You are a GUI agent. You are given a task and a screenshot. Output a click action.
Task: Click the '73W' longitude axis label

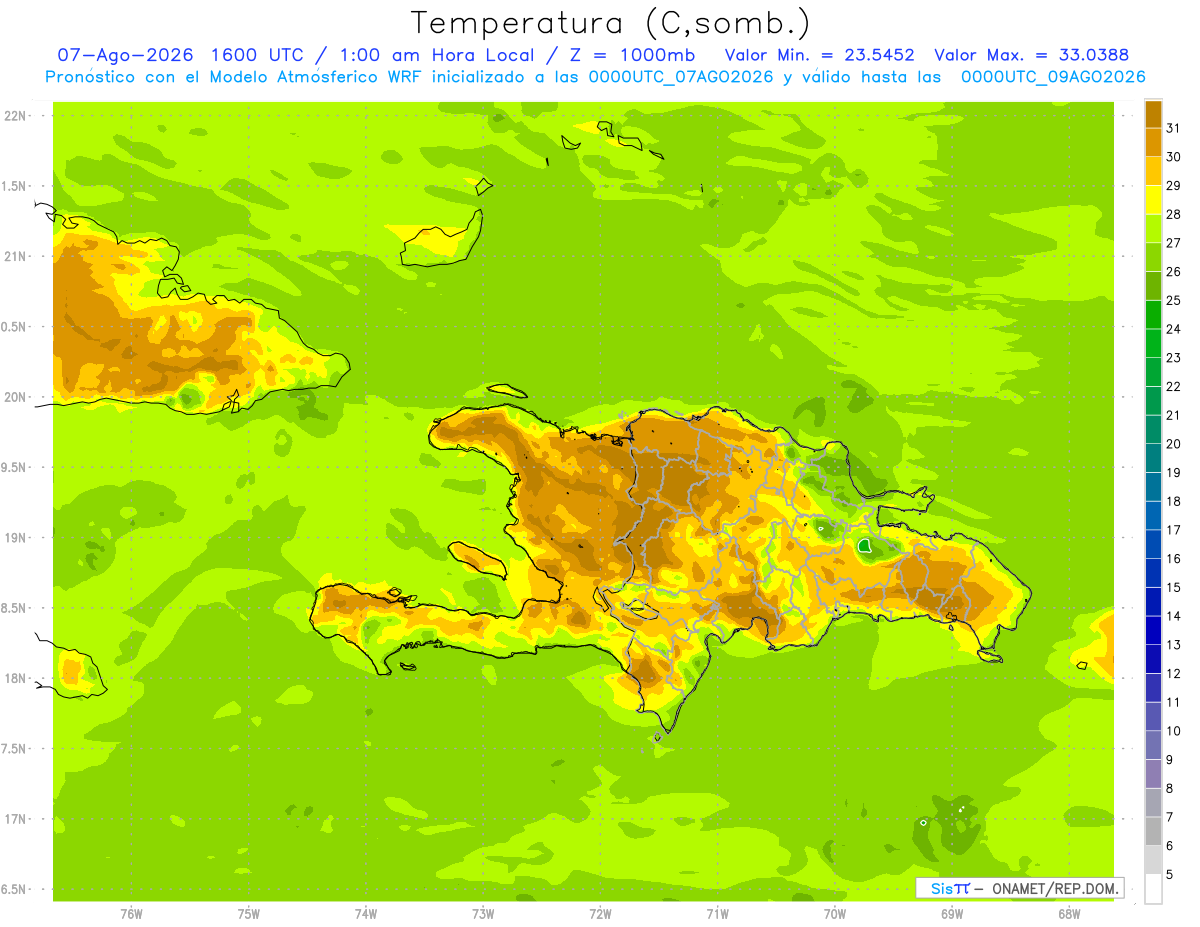pyautogui.click(x=484, y=913)
